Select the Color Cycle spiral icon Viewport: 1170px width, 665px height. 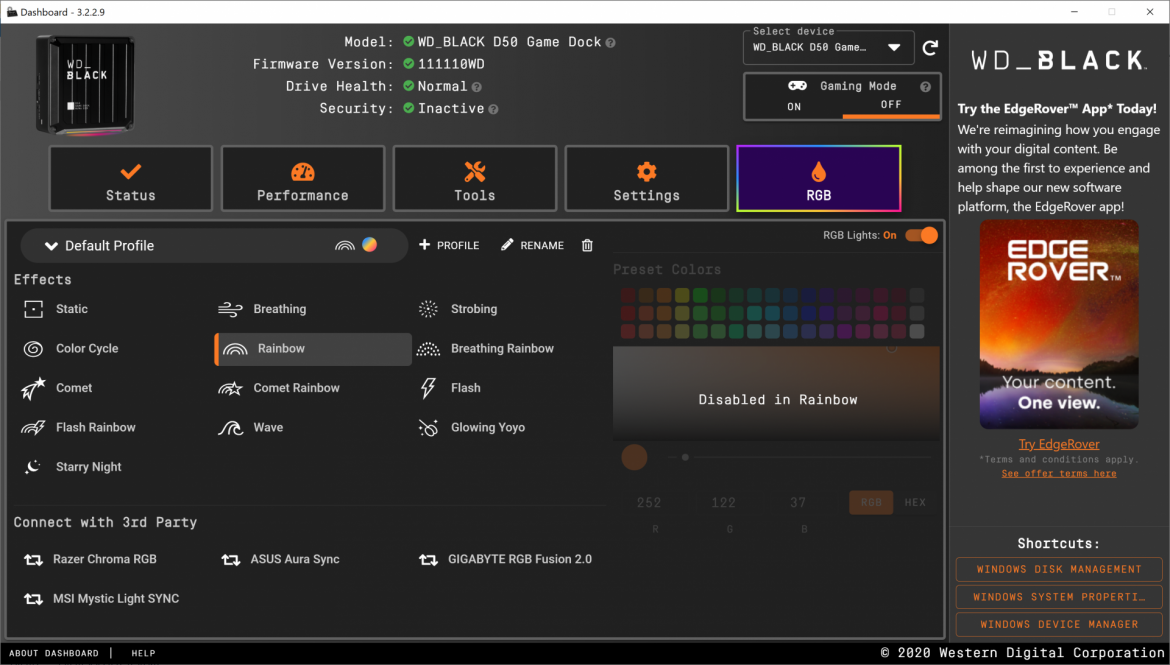(x=33, y=349)
